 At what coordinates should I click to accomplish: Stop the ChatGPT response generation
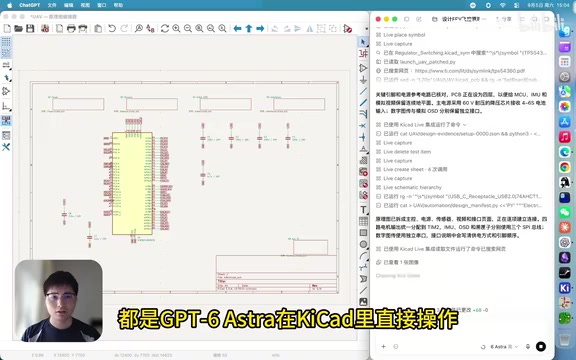point(541,346)
